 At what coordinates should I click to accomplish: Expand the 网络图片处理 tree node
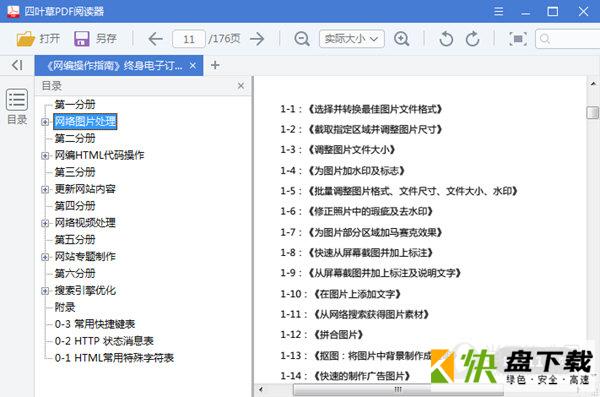pyautogui.click(x=45, y=122)
